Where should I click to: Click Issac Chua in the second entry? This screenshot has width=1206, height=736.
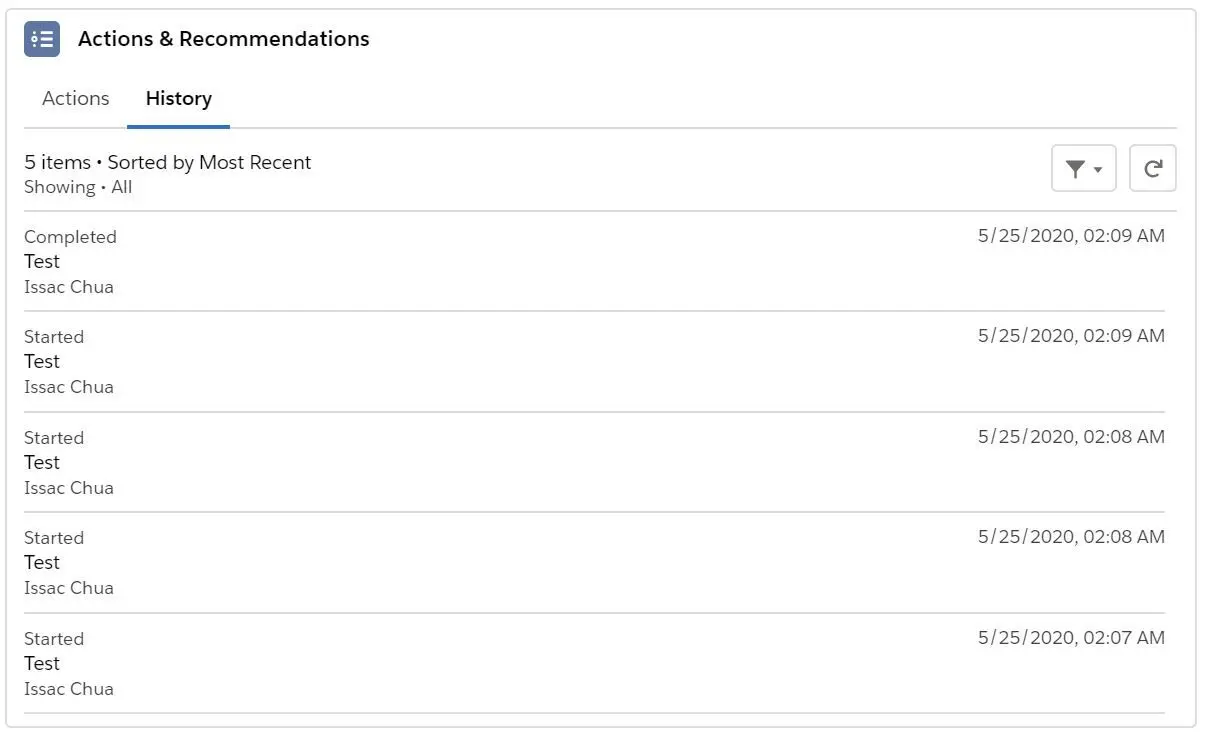69,387
